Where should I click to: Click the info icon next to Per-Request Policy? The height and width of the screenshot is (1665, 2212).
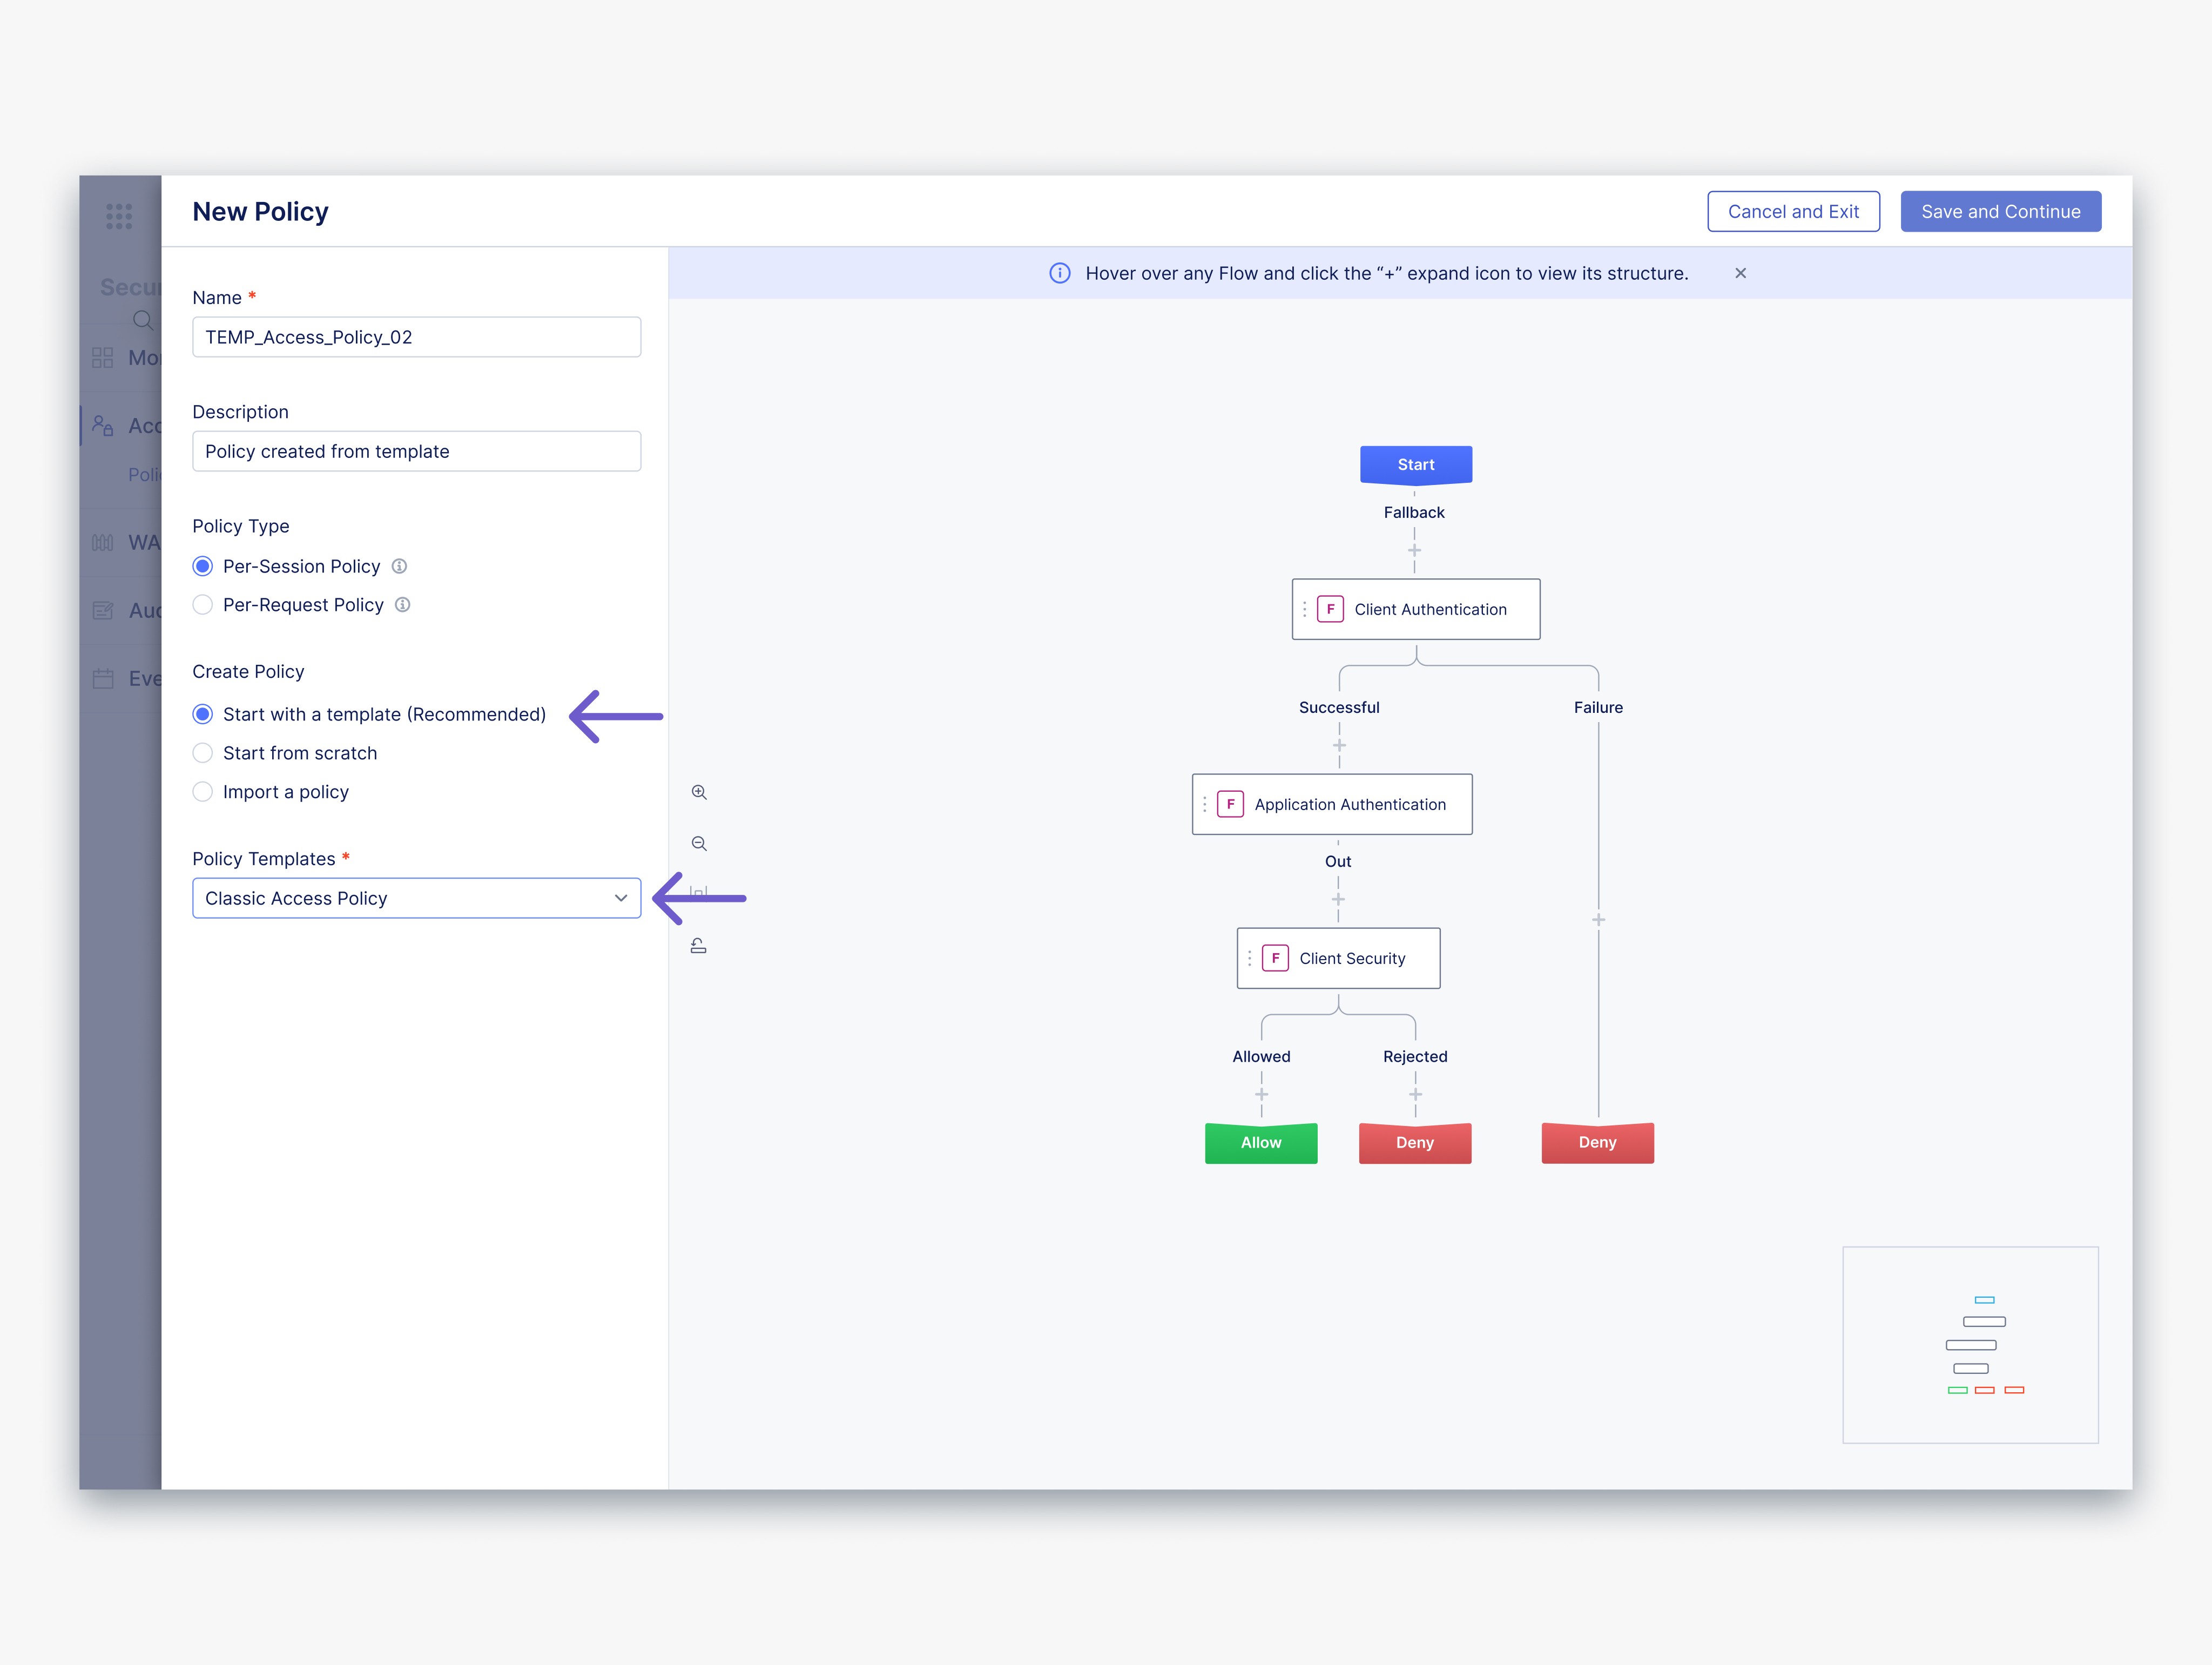pos(402,605)
